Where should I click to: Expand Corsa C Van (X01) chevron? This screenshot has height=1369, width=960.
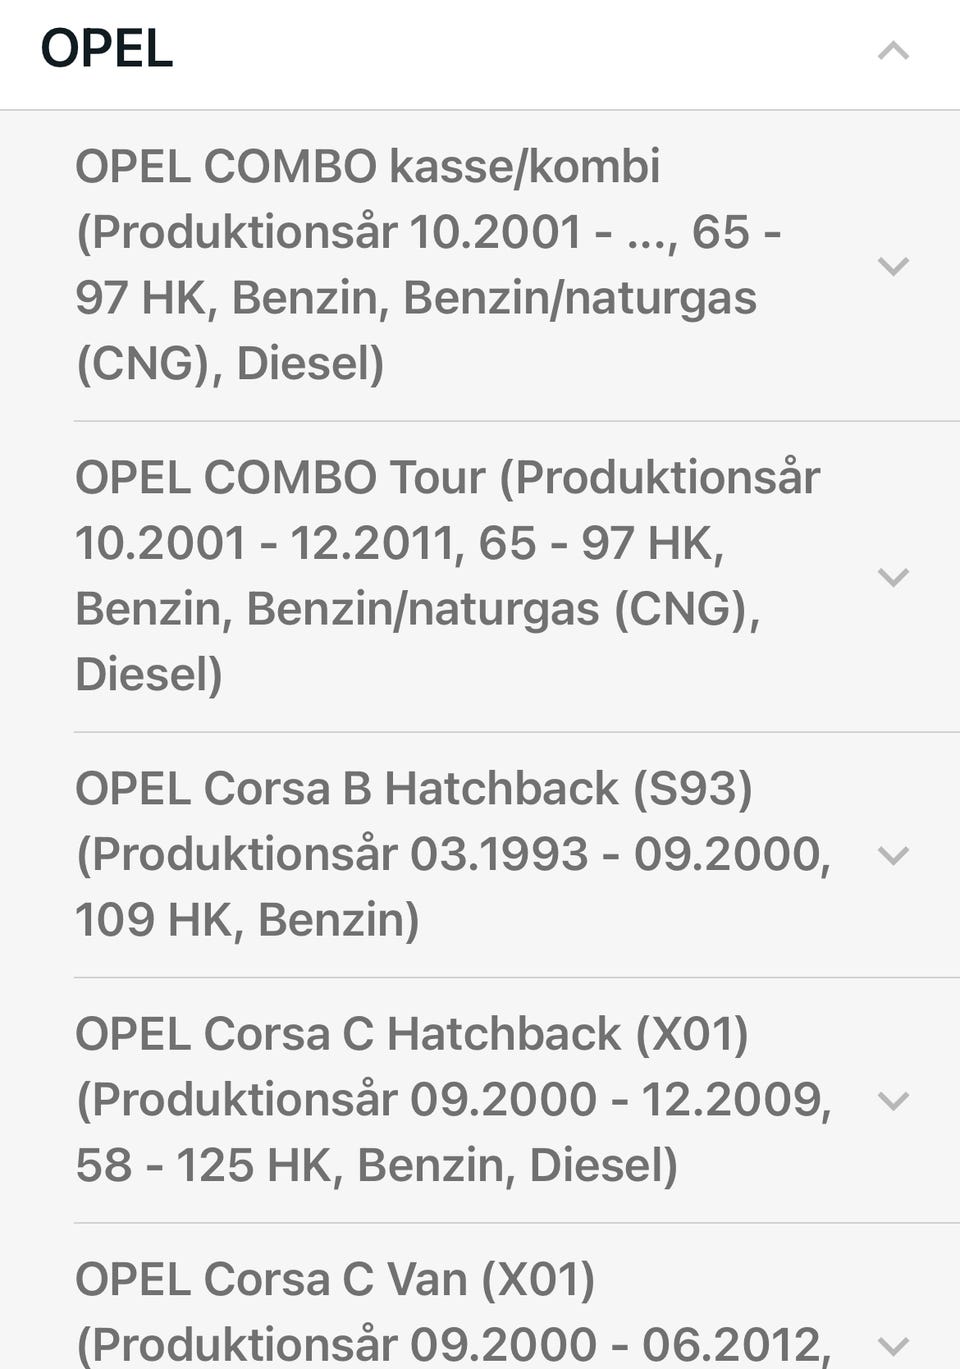(892, 1345)
